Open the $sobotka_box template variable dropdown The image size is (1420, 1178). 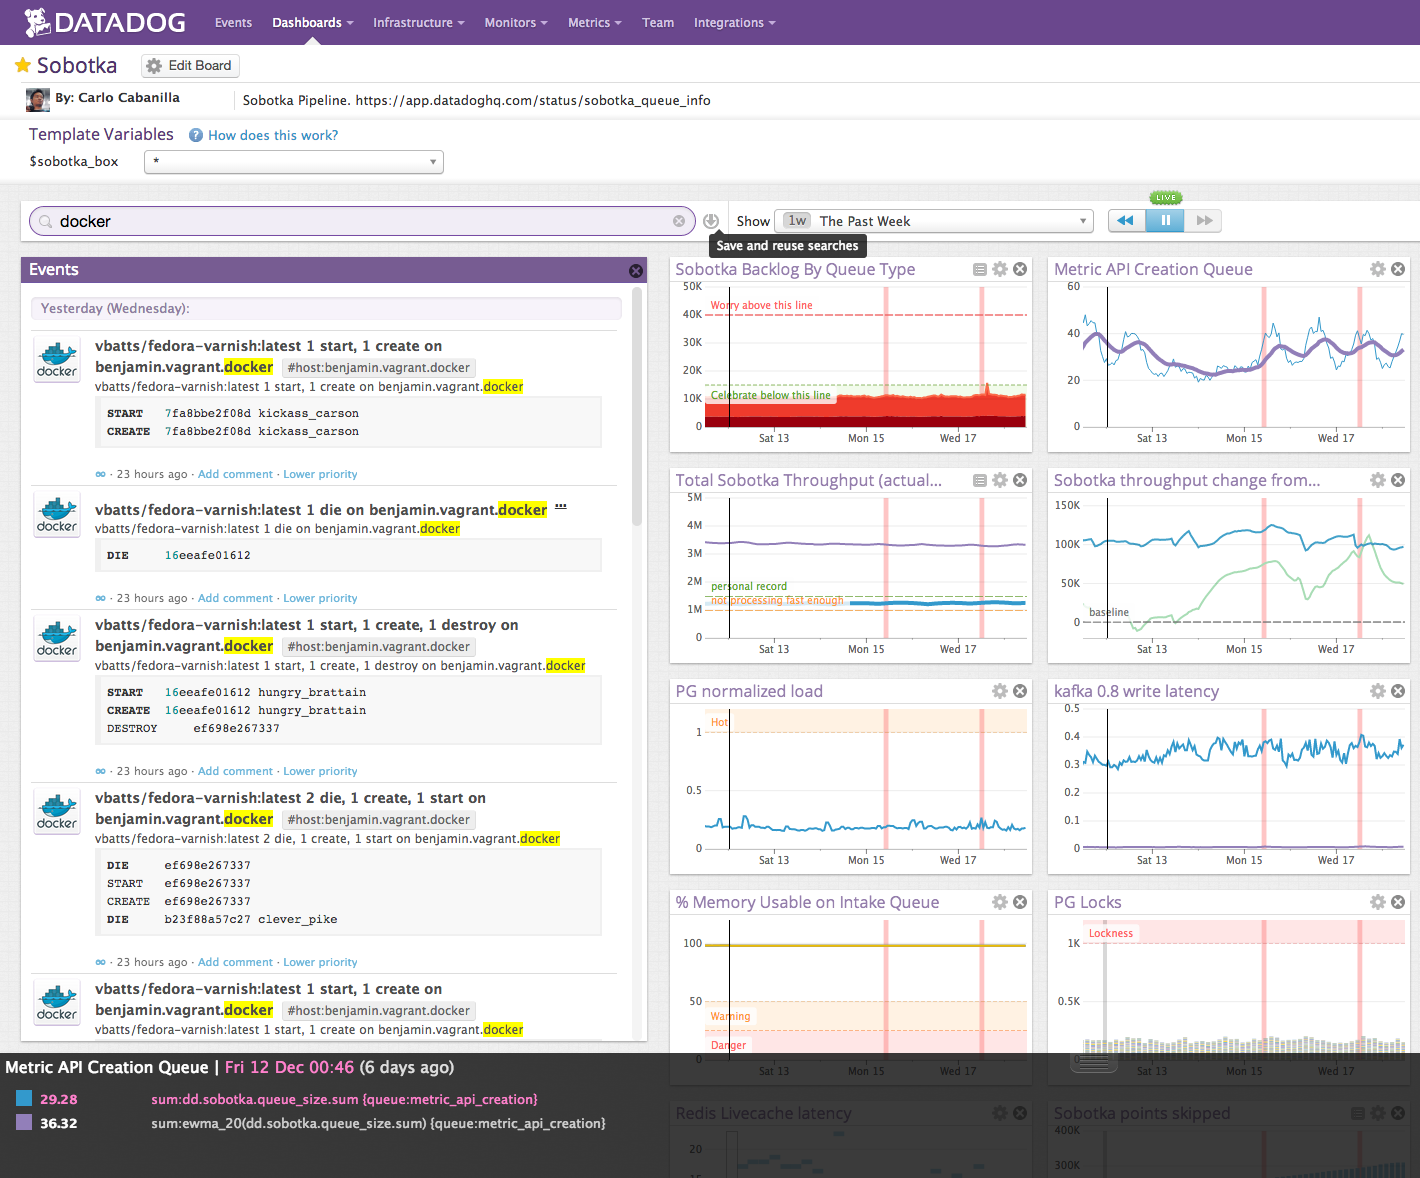point(294,162)
